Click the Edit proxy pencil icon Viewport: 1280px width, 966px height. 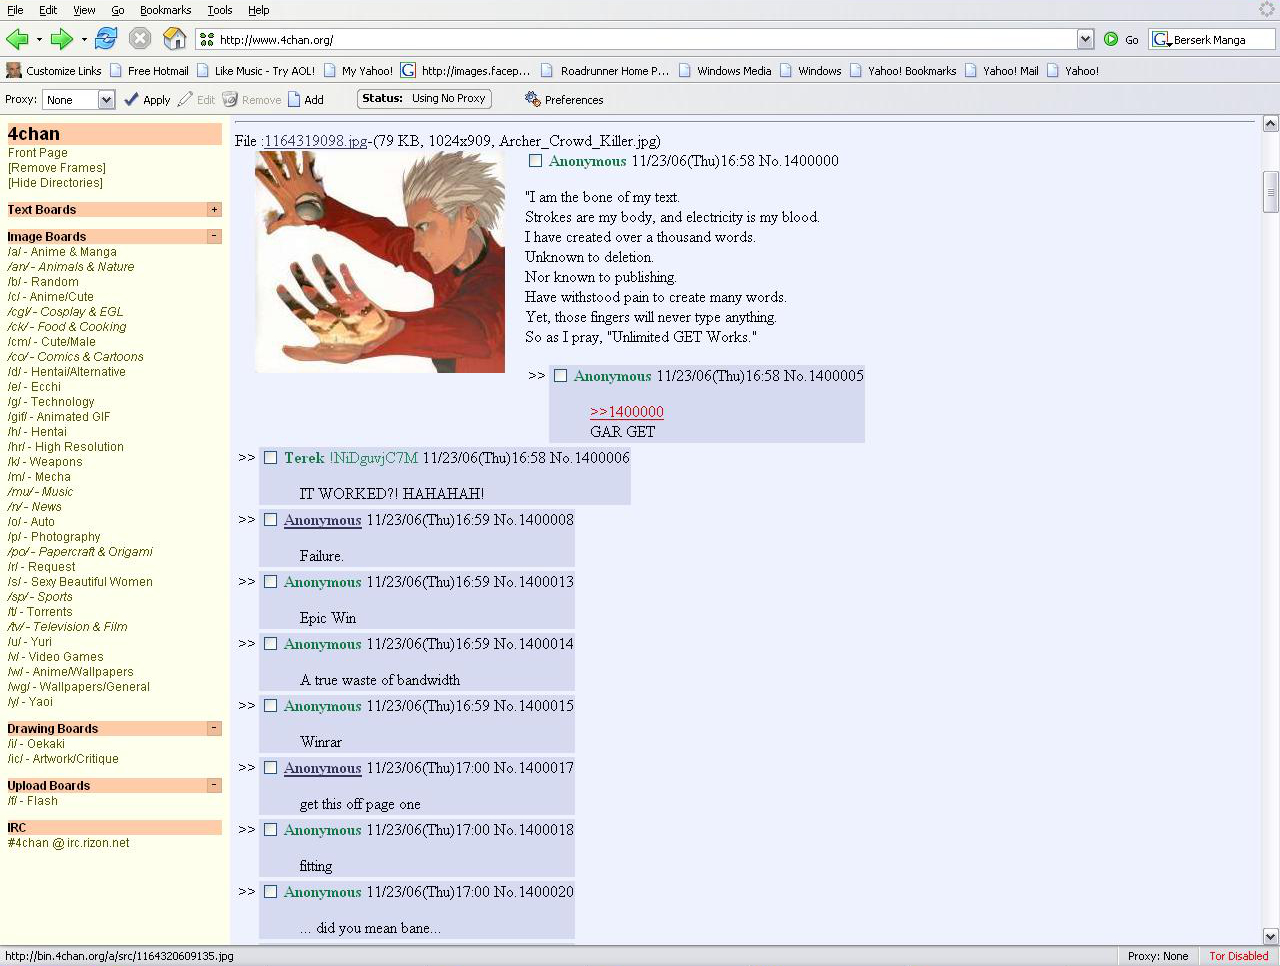(185, 99)
